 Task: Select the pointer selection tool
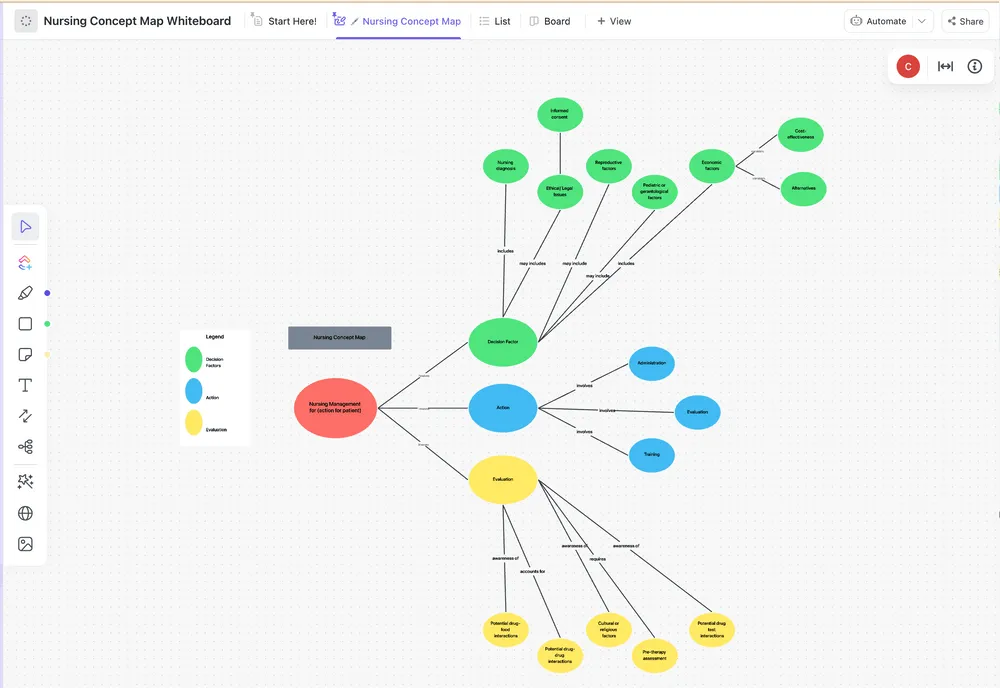26,227
